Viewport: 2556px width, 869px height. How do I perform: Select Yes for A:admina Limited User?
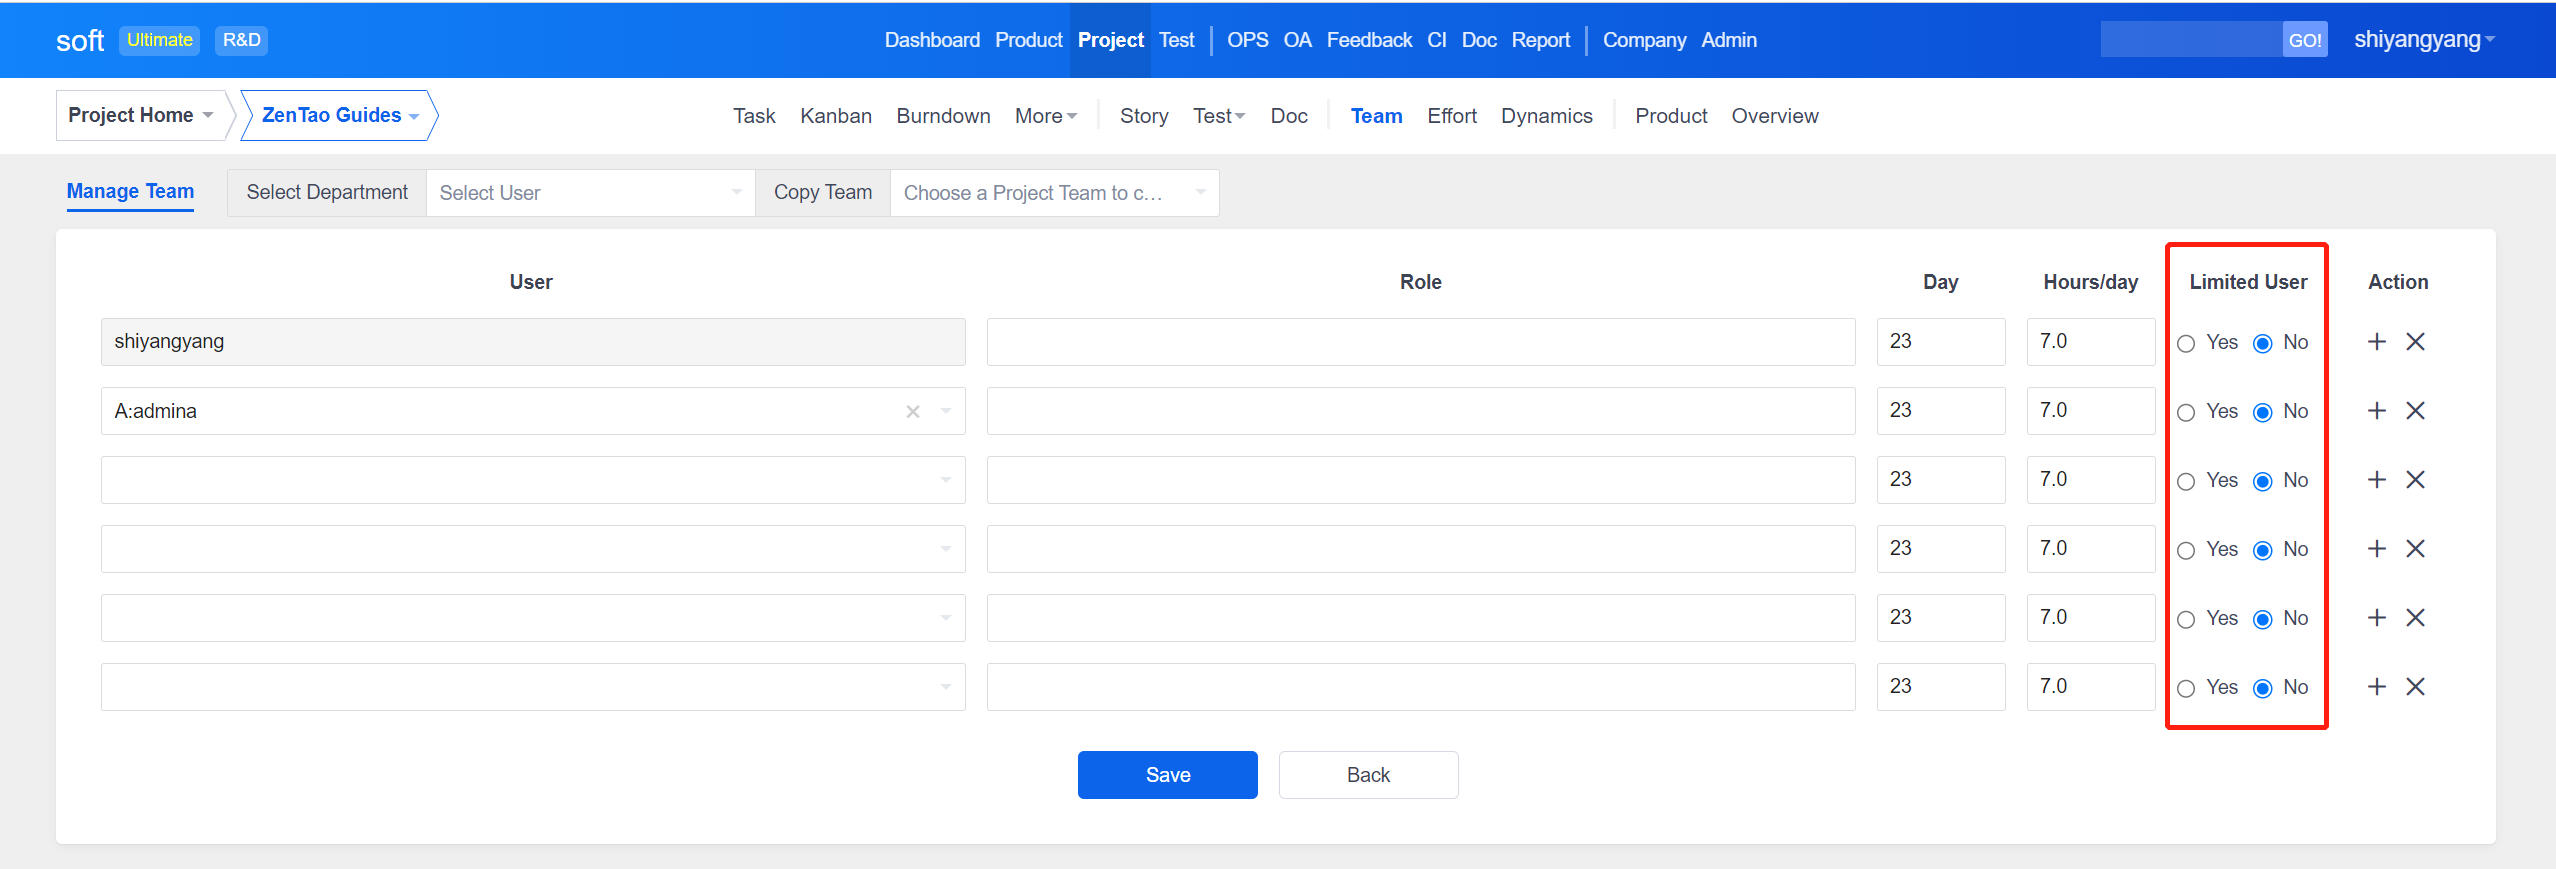point(2186,413)
